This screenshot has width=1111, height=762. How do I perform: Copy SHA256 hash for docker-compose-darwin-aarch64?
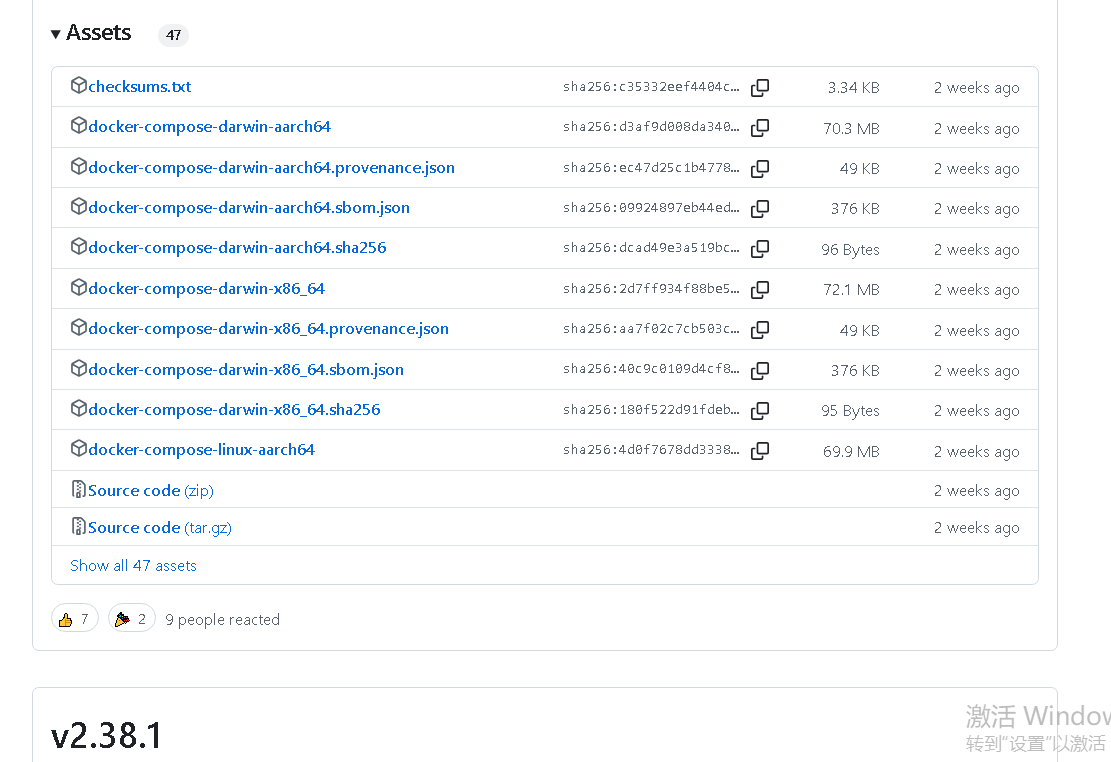(x=760, y=128)
